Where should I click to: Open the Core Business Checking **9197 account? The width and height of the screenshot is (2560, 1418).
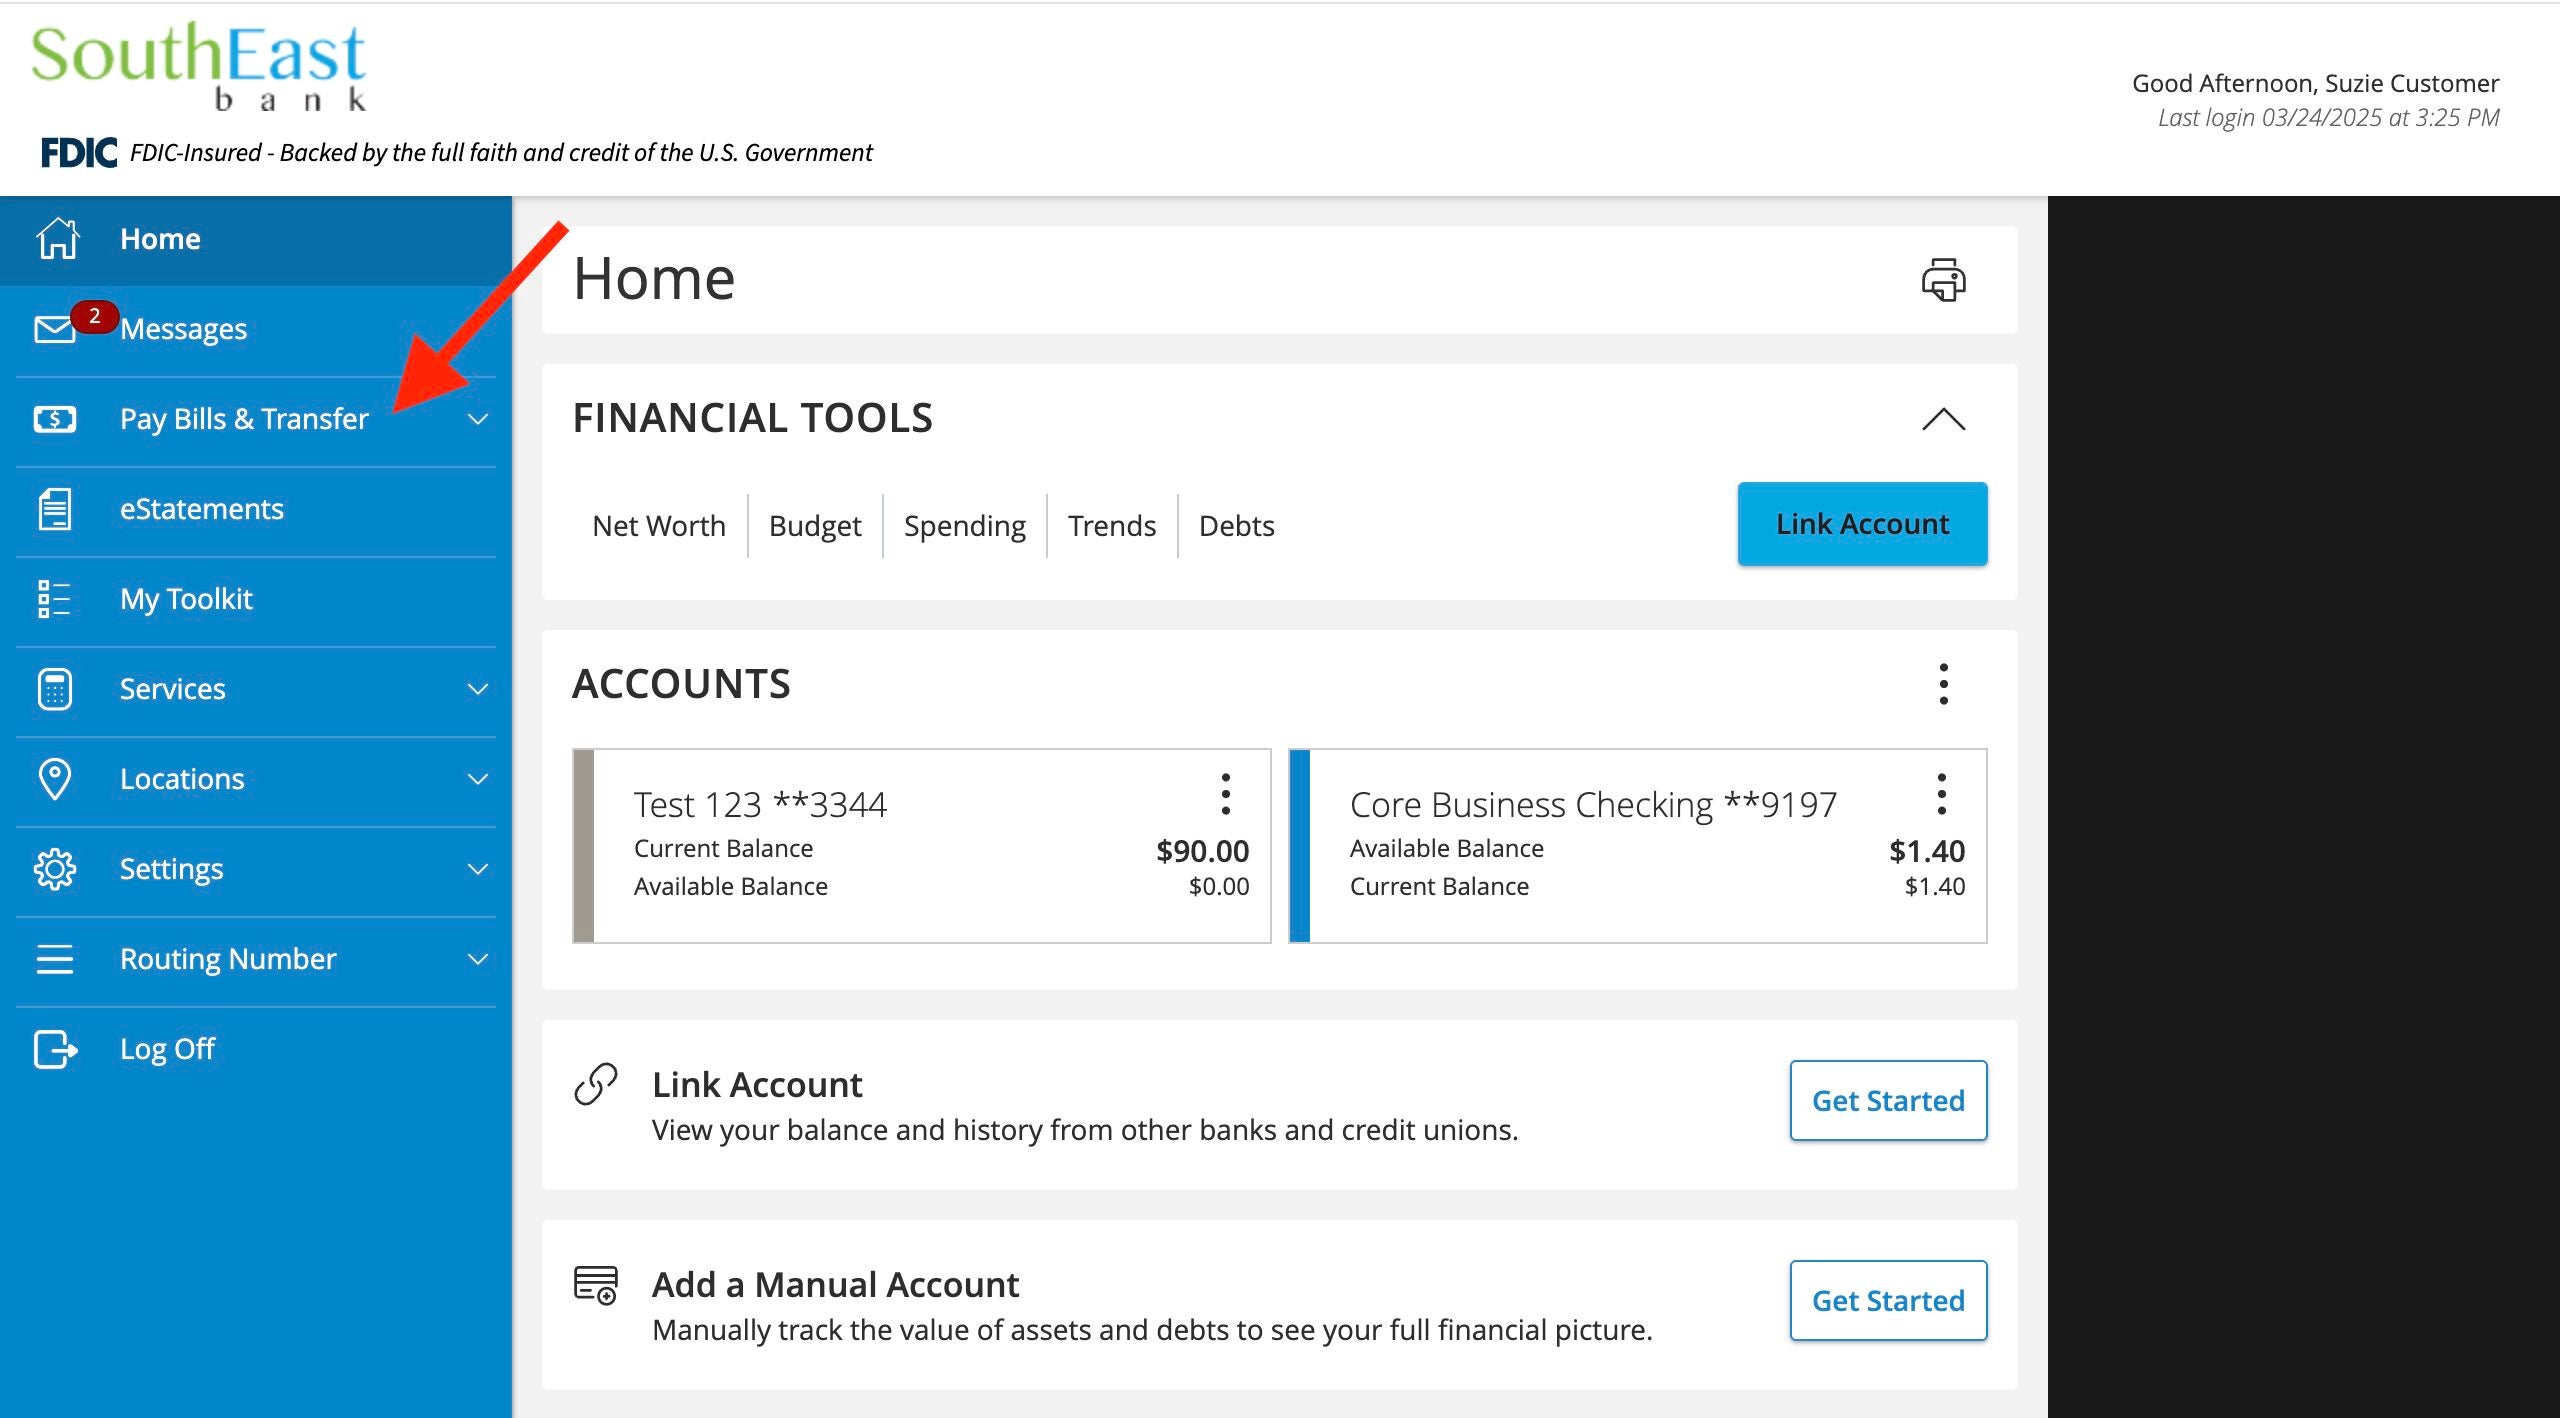[x=1592, y=802]
